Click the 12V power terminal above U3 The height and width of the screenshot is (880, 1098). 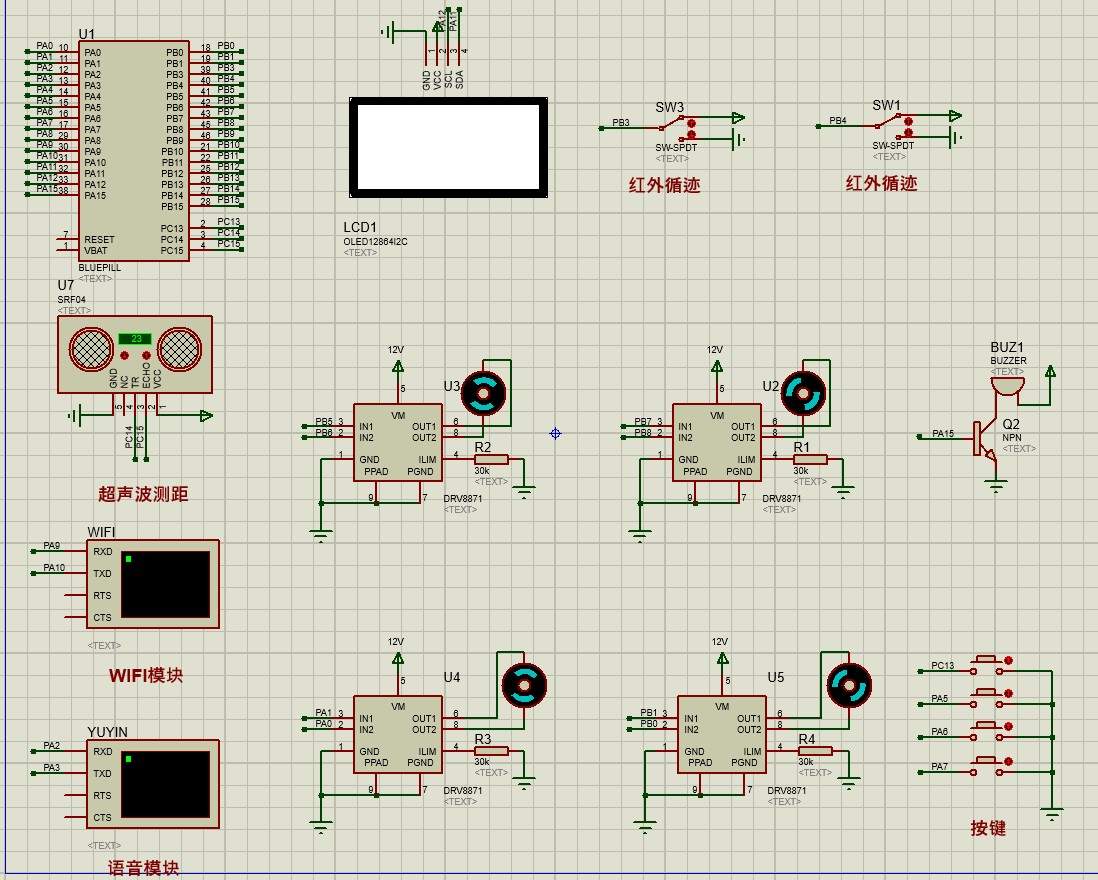click(x=398, y=367)
